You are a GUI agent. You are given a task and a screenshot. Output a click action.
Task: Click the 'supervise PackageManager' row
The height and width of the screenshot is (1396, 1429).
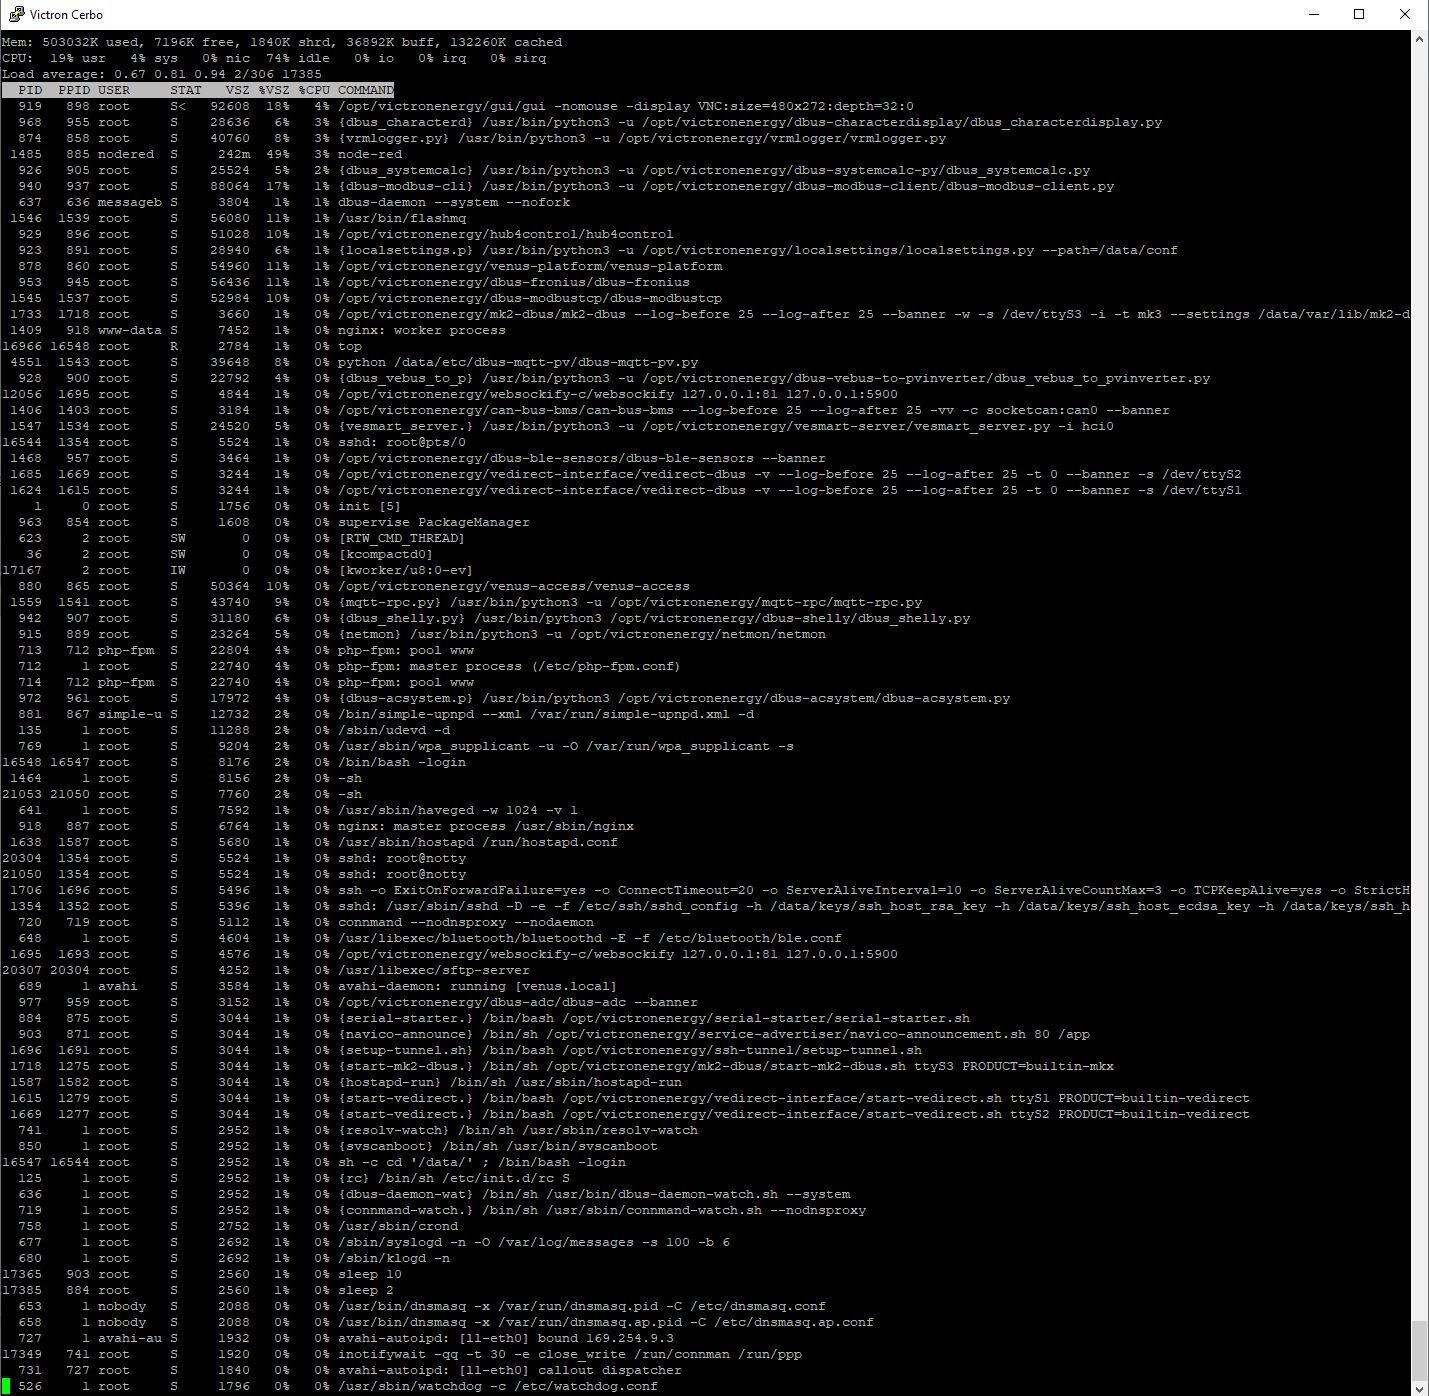[x=266, y=522]
